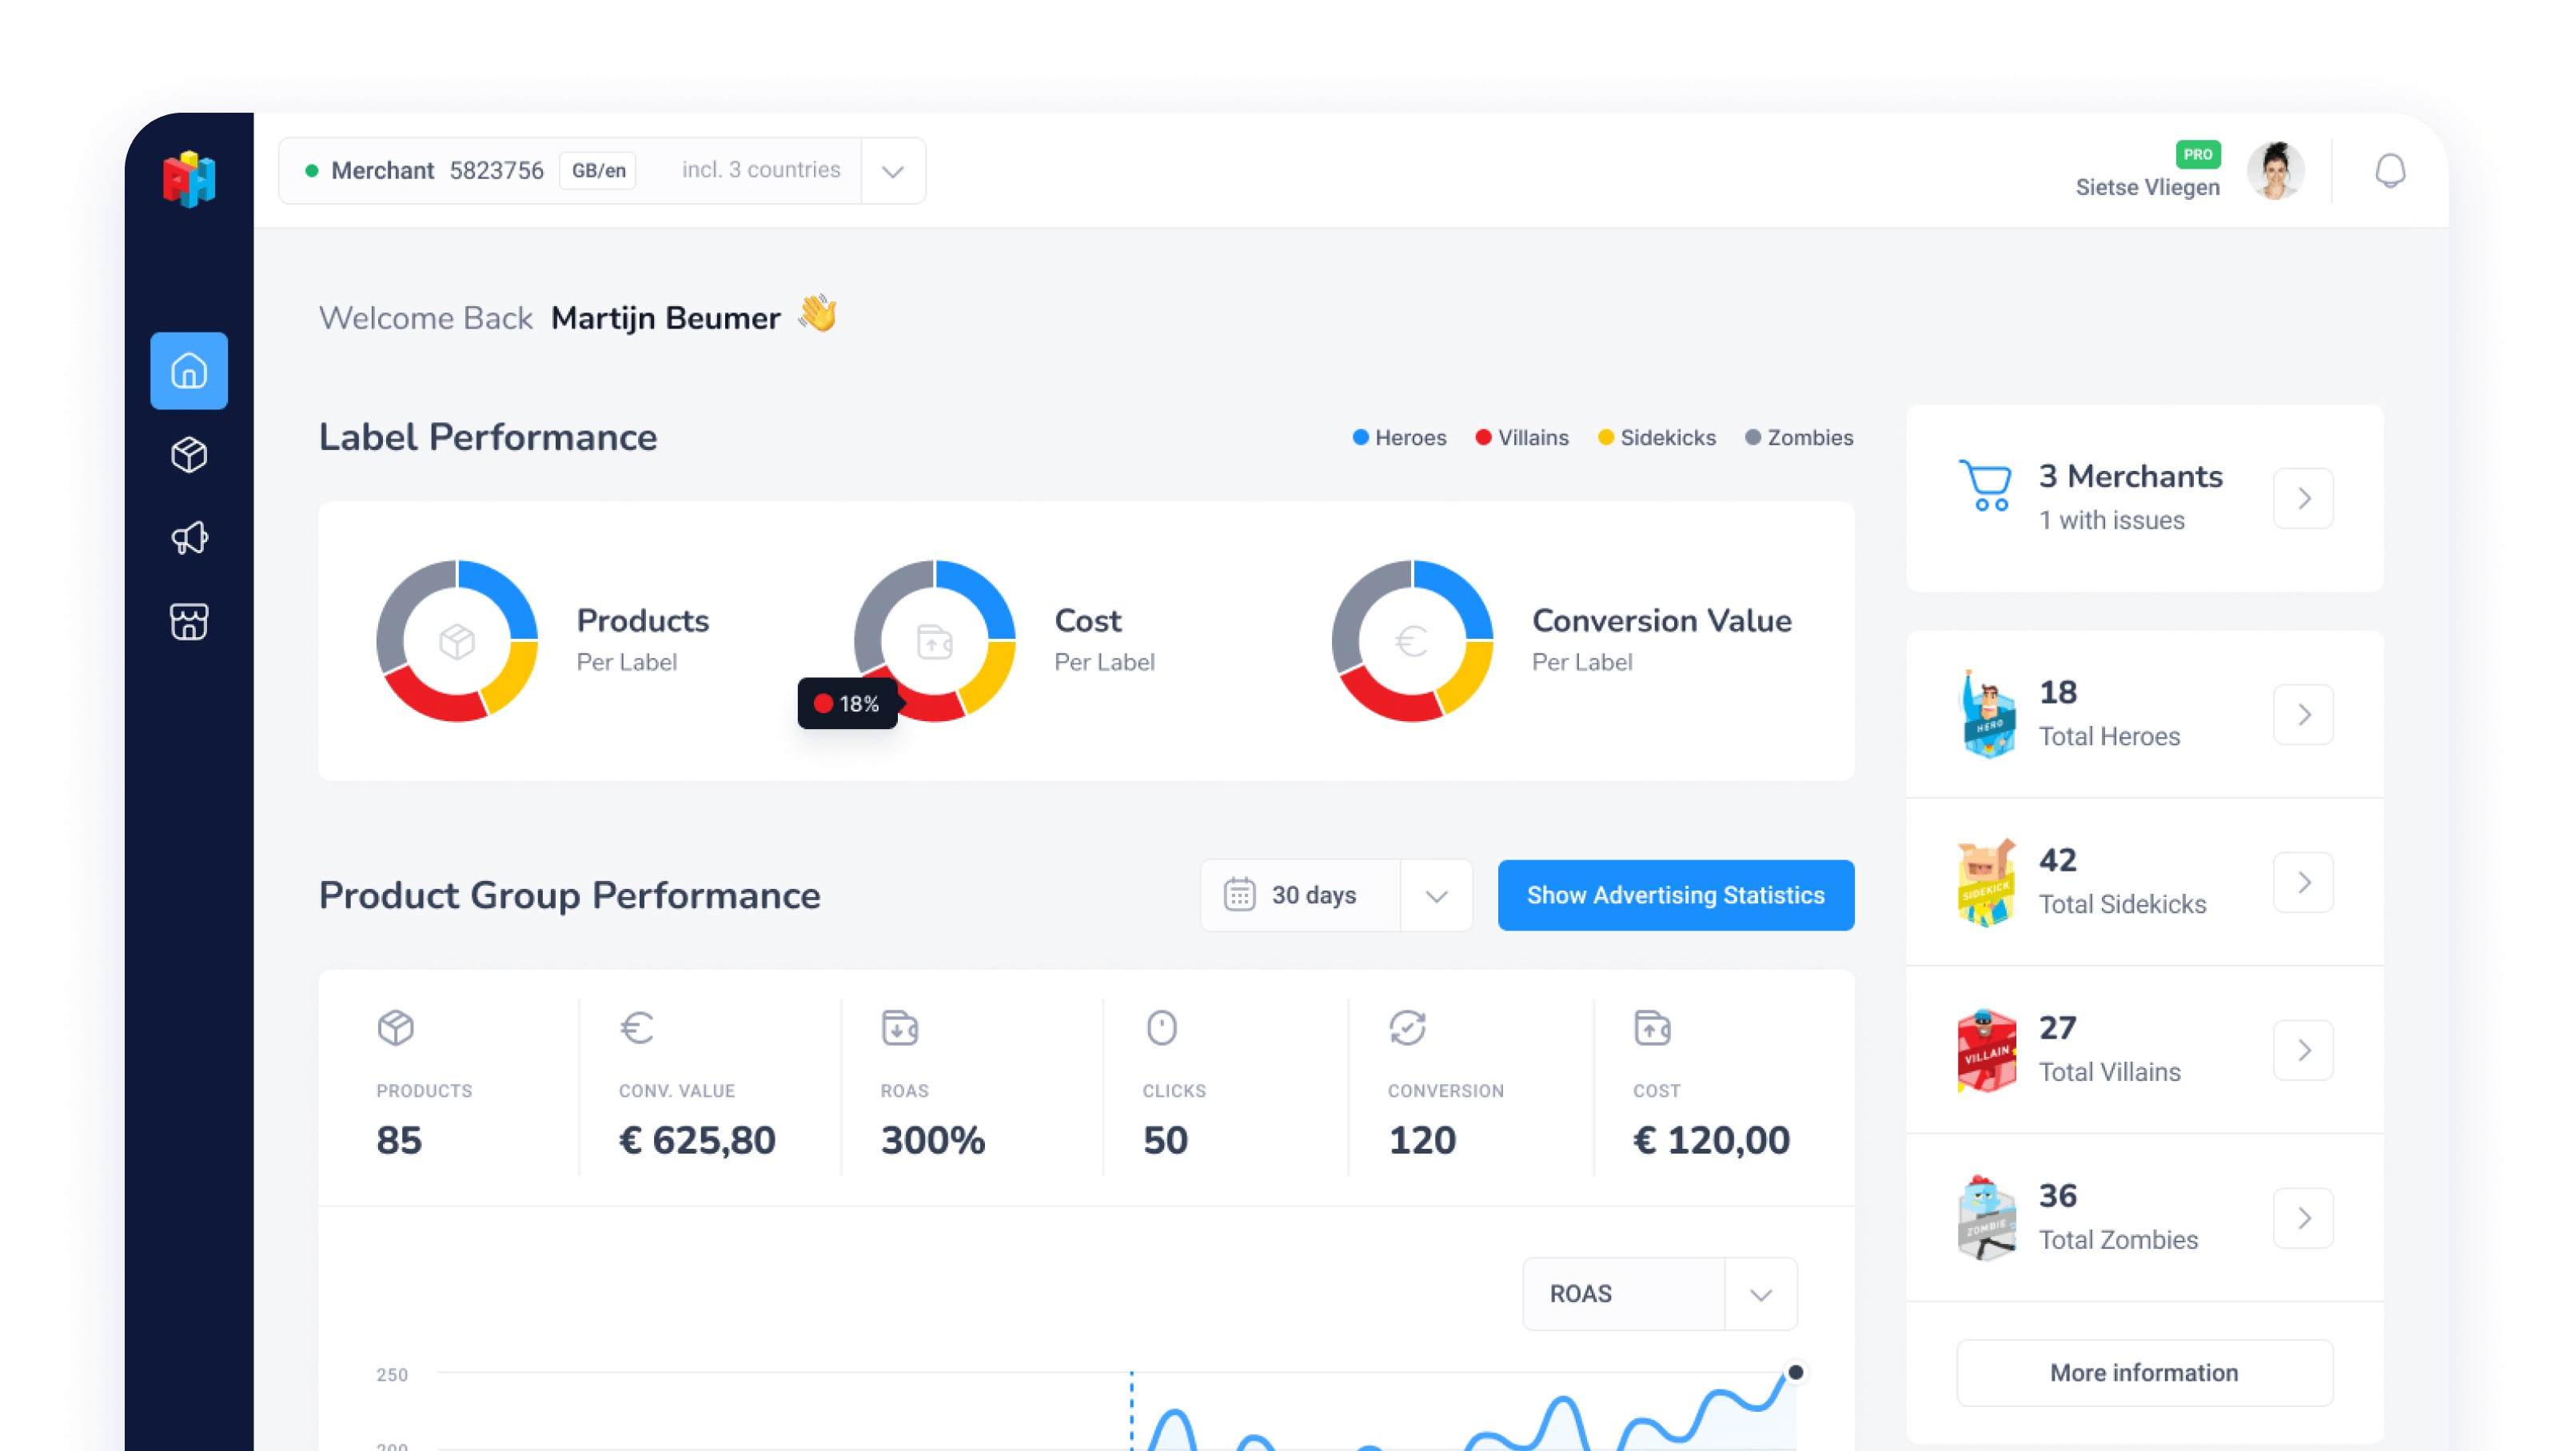Click 'incl. 3 countries' text
The width and height of the screenshot is (2576, 1451).
pyautogui.click(x=761, y=170)
